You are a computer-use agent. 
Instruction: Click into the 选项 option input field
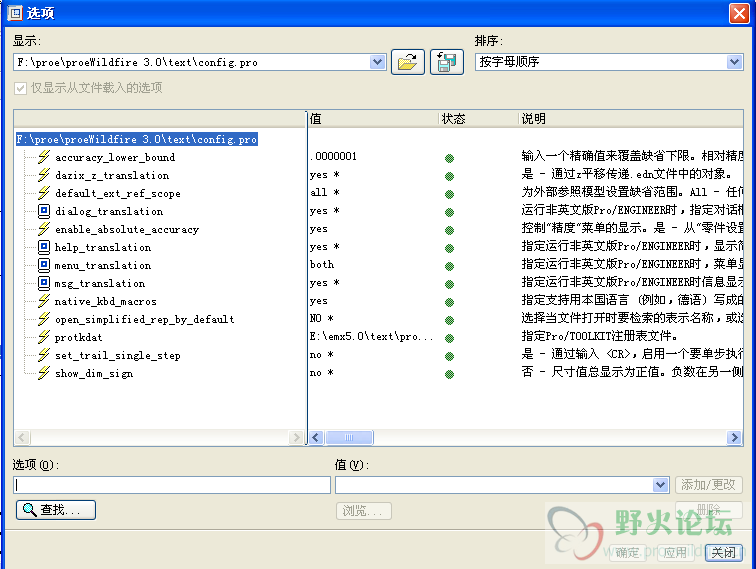tap(172, 485)
